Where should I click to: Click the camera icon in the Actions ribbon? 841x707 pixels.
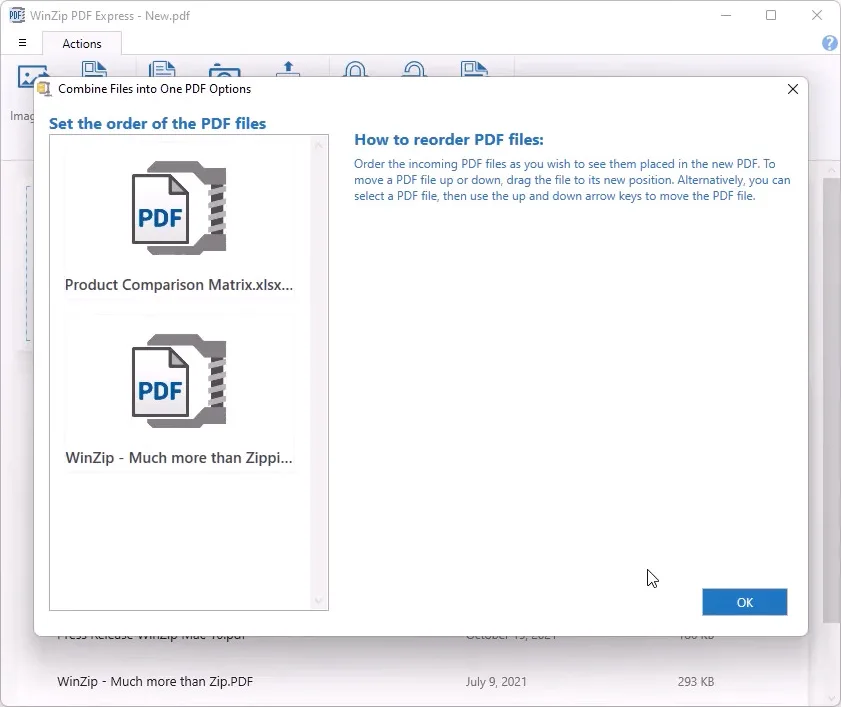pyautogui.click(x=224, y=70)
